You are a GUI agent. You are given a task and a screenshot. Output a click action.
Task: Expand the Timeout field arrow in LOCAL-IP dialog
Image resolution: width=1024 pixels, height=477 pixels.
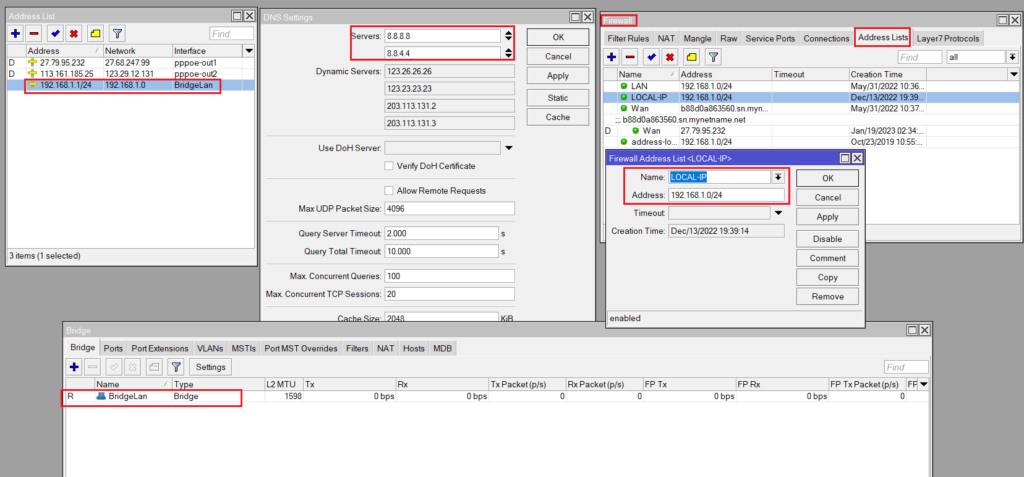[778, 213]
